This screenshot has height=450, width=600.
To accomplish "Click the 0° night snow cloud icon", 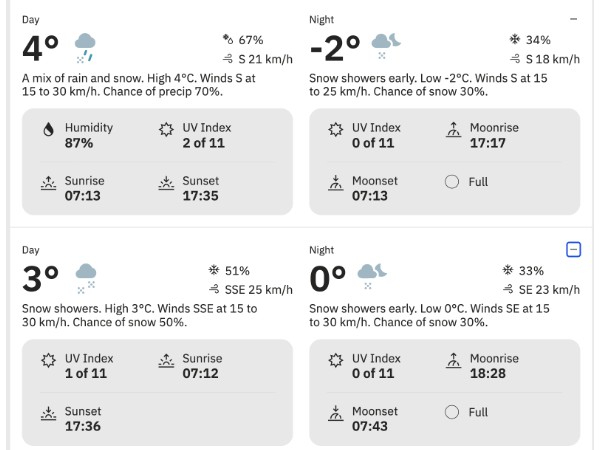I will click(x=372, y=276).
